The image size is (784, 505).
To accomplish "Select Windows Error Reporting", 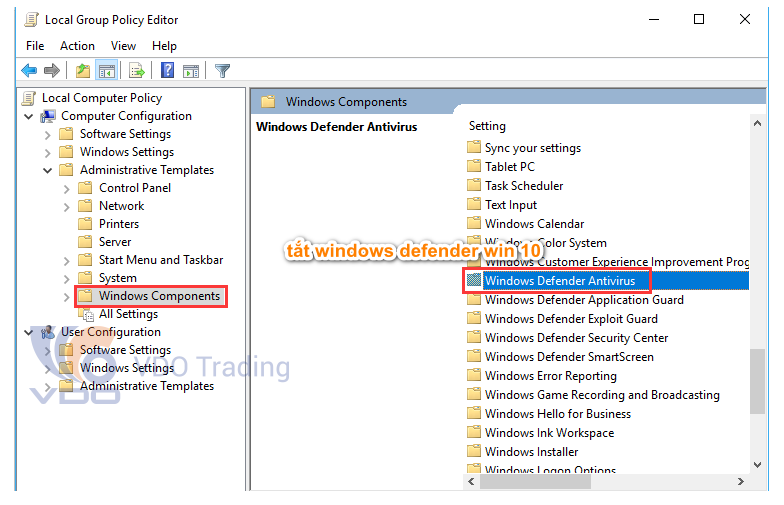I will tap(550, 376).
